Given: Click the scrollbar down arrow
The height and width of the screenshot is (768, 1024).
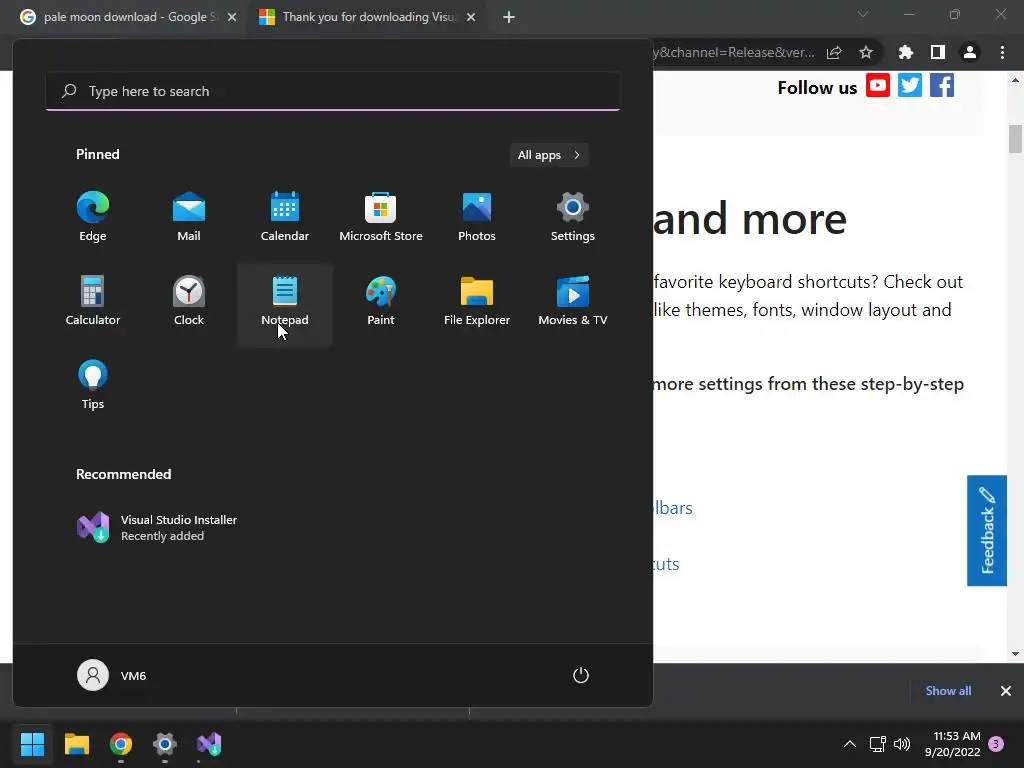Looking at the screenshot, I should pos(1015,654).
